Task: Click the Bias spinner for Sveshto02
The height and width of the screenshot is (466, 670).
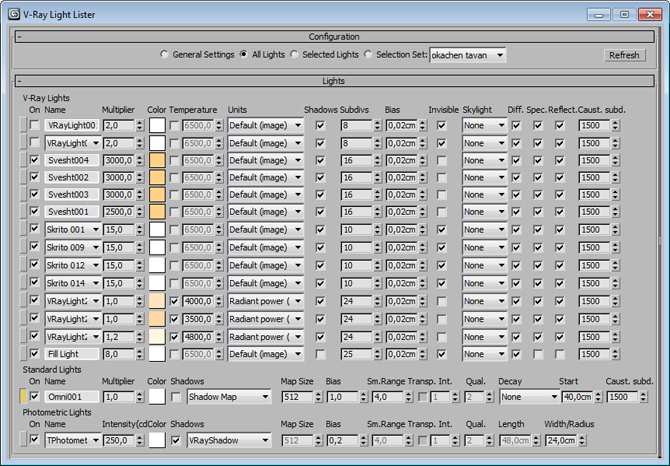Action: (423, 177)
